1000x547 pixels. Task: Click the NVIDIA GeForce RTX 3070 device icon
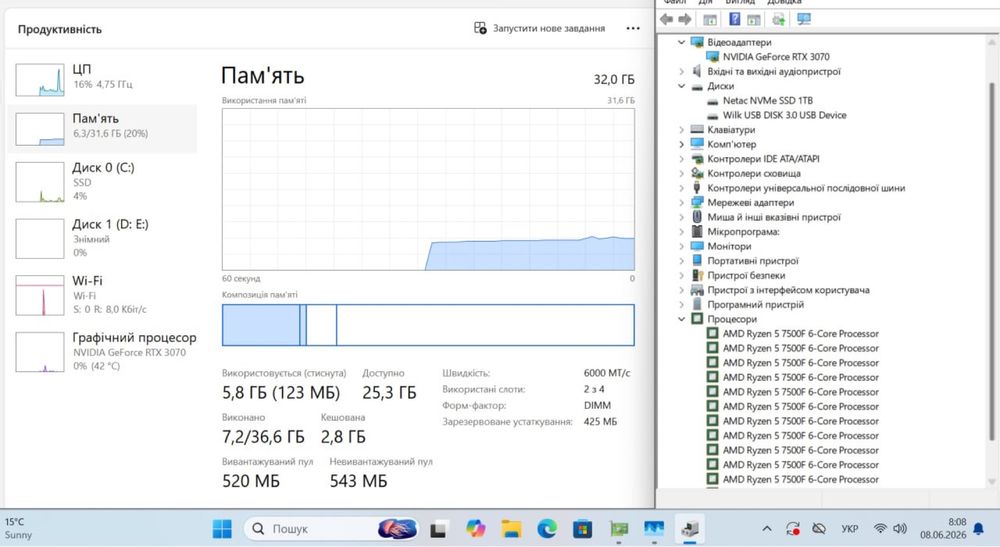click(x=712, y=57)
